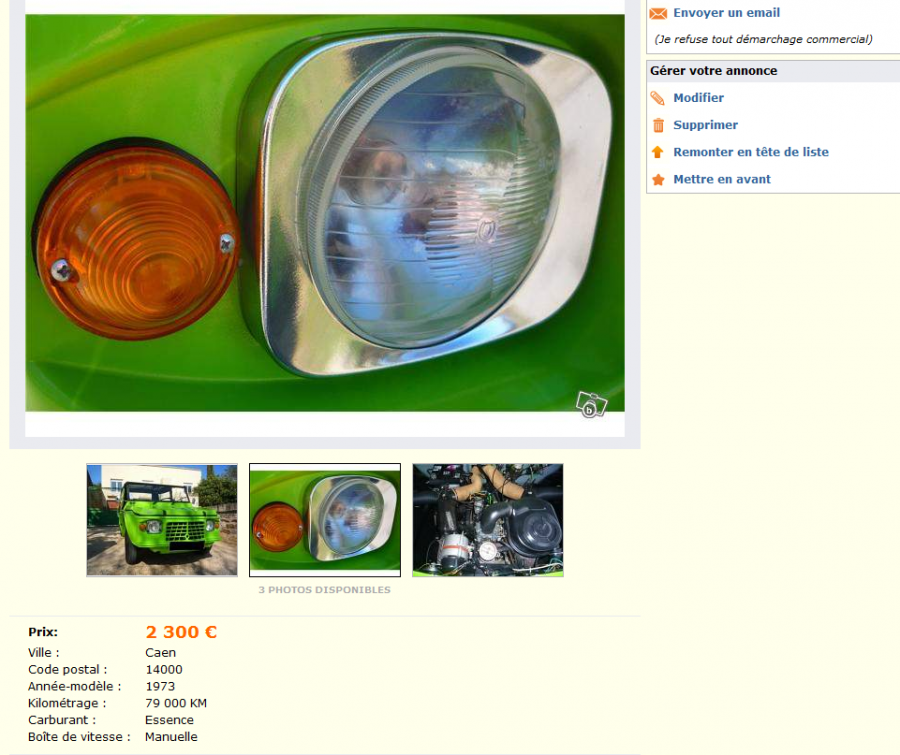
Task: Click the '3 PHOTOS DISPONIBLES' caption
Action: (324, 590)
